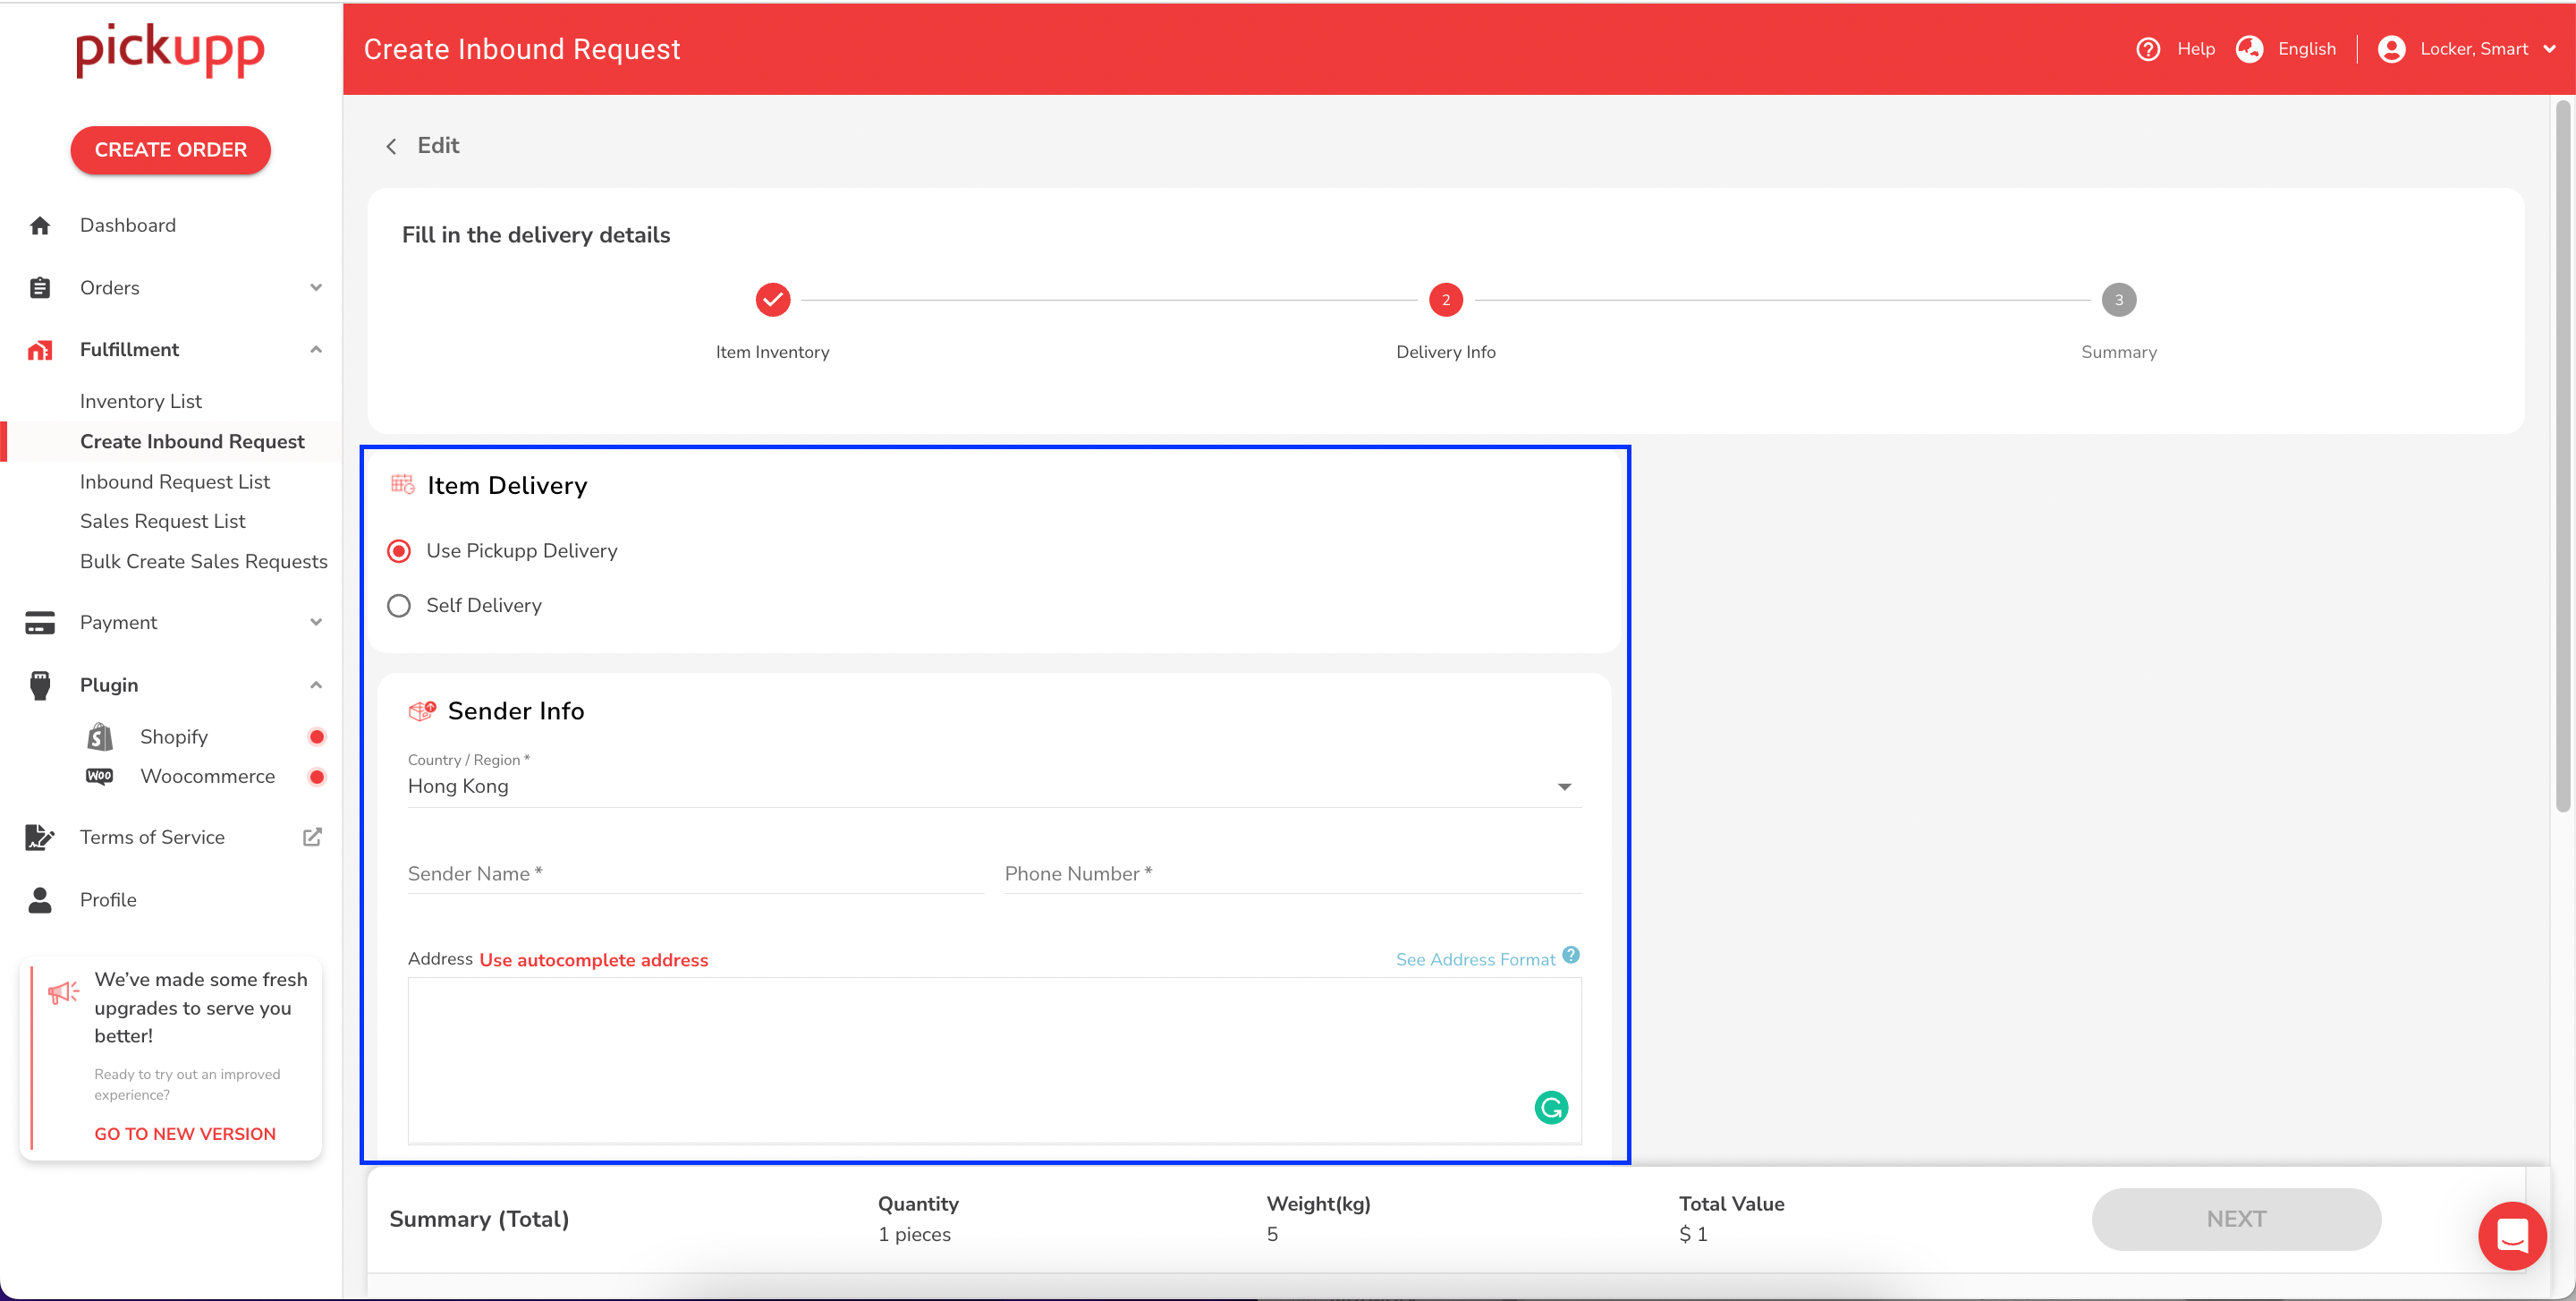Image resolution: width=2576 pixels, height=1301 pixels.
Task: Click Terms of Service label
Action: pyautogui.click(x=152, y=837)
